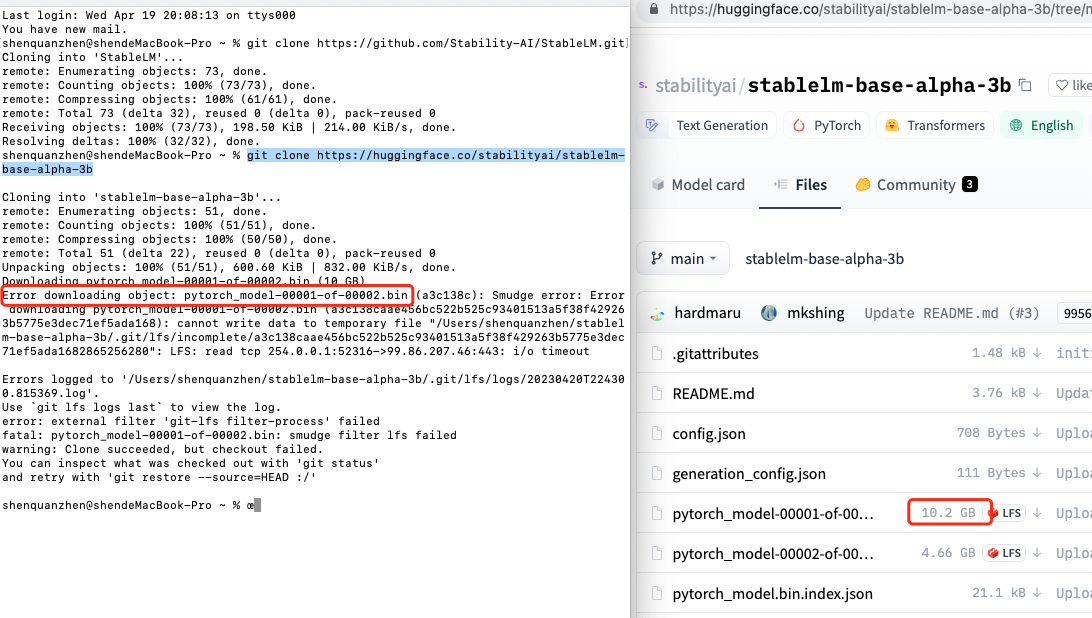Image resolution: width=1092 pixels, height=618 pixels.
Task: Open the stabilityai organization link
Action: (x=695, y=86)
